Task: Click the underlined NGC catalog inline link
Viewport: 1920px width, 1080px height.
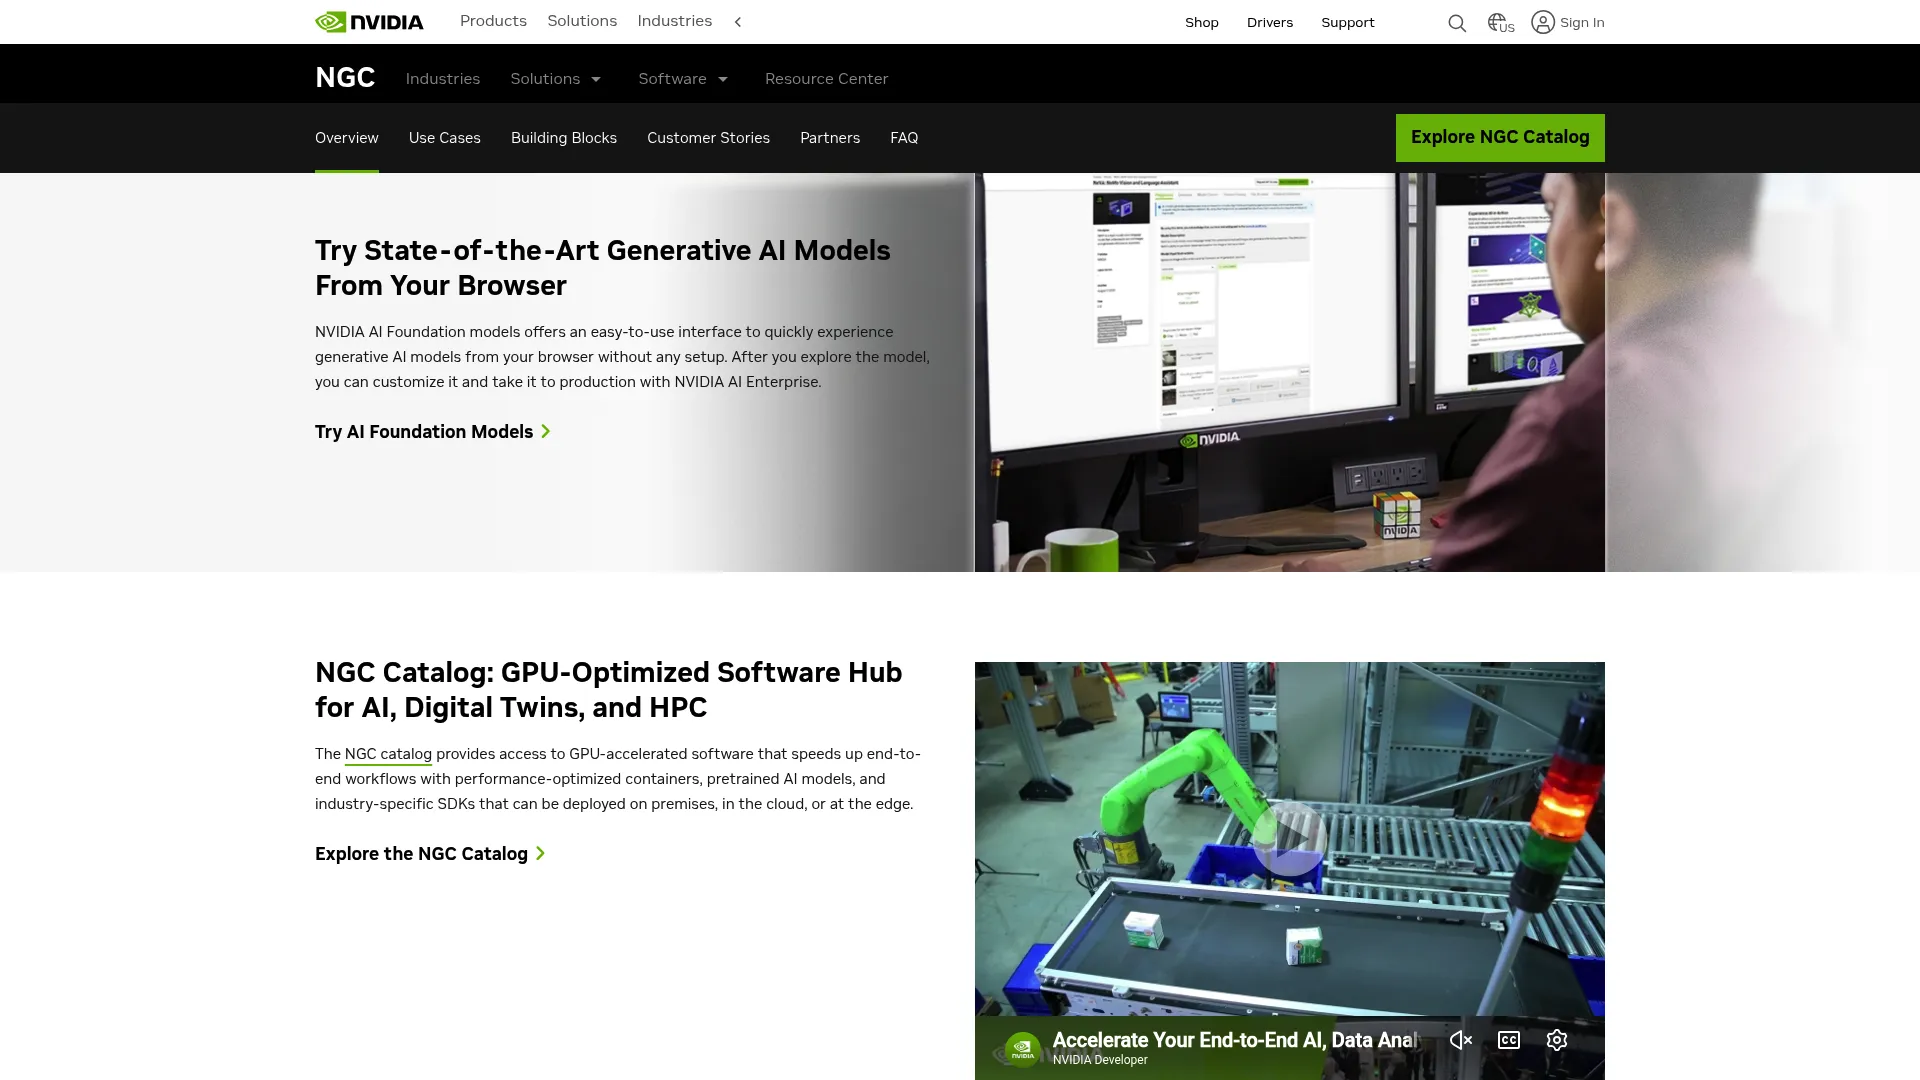Action: pyautogui.click(x=388, y=754)
